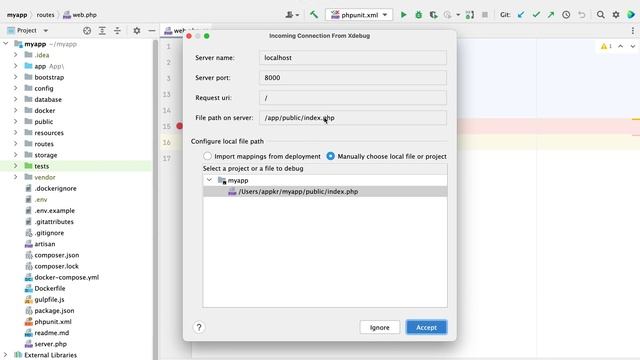Open Project panel options gear
The image size is (640, 360).
point(137,31)
